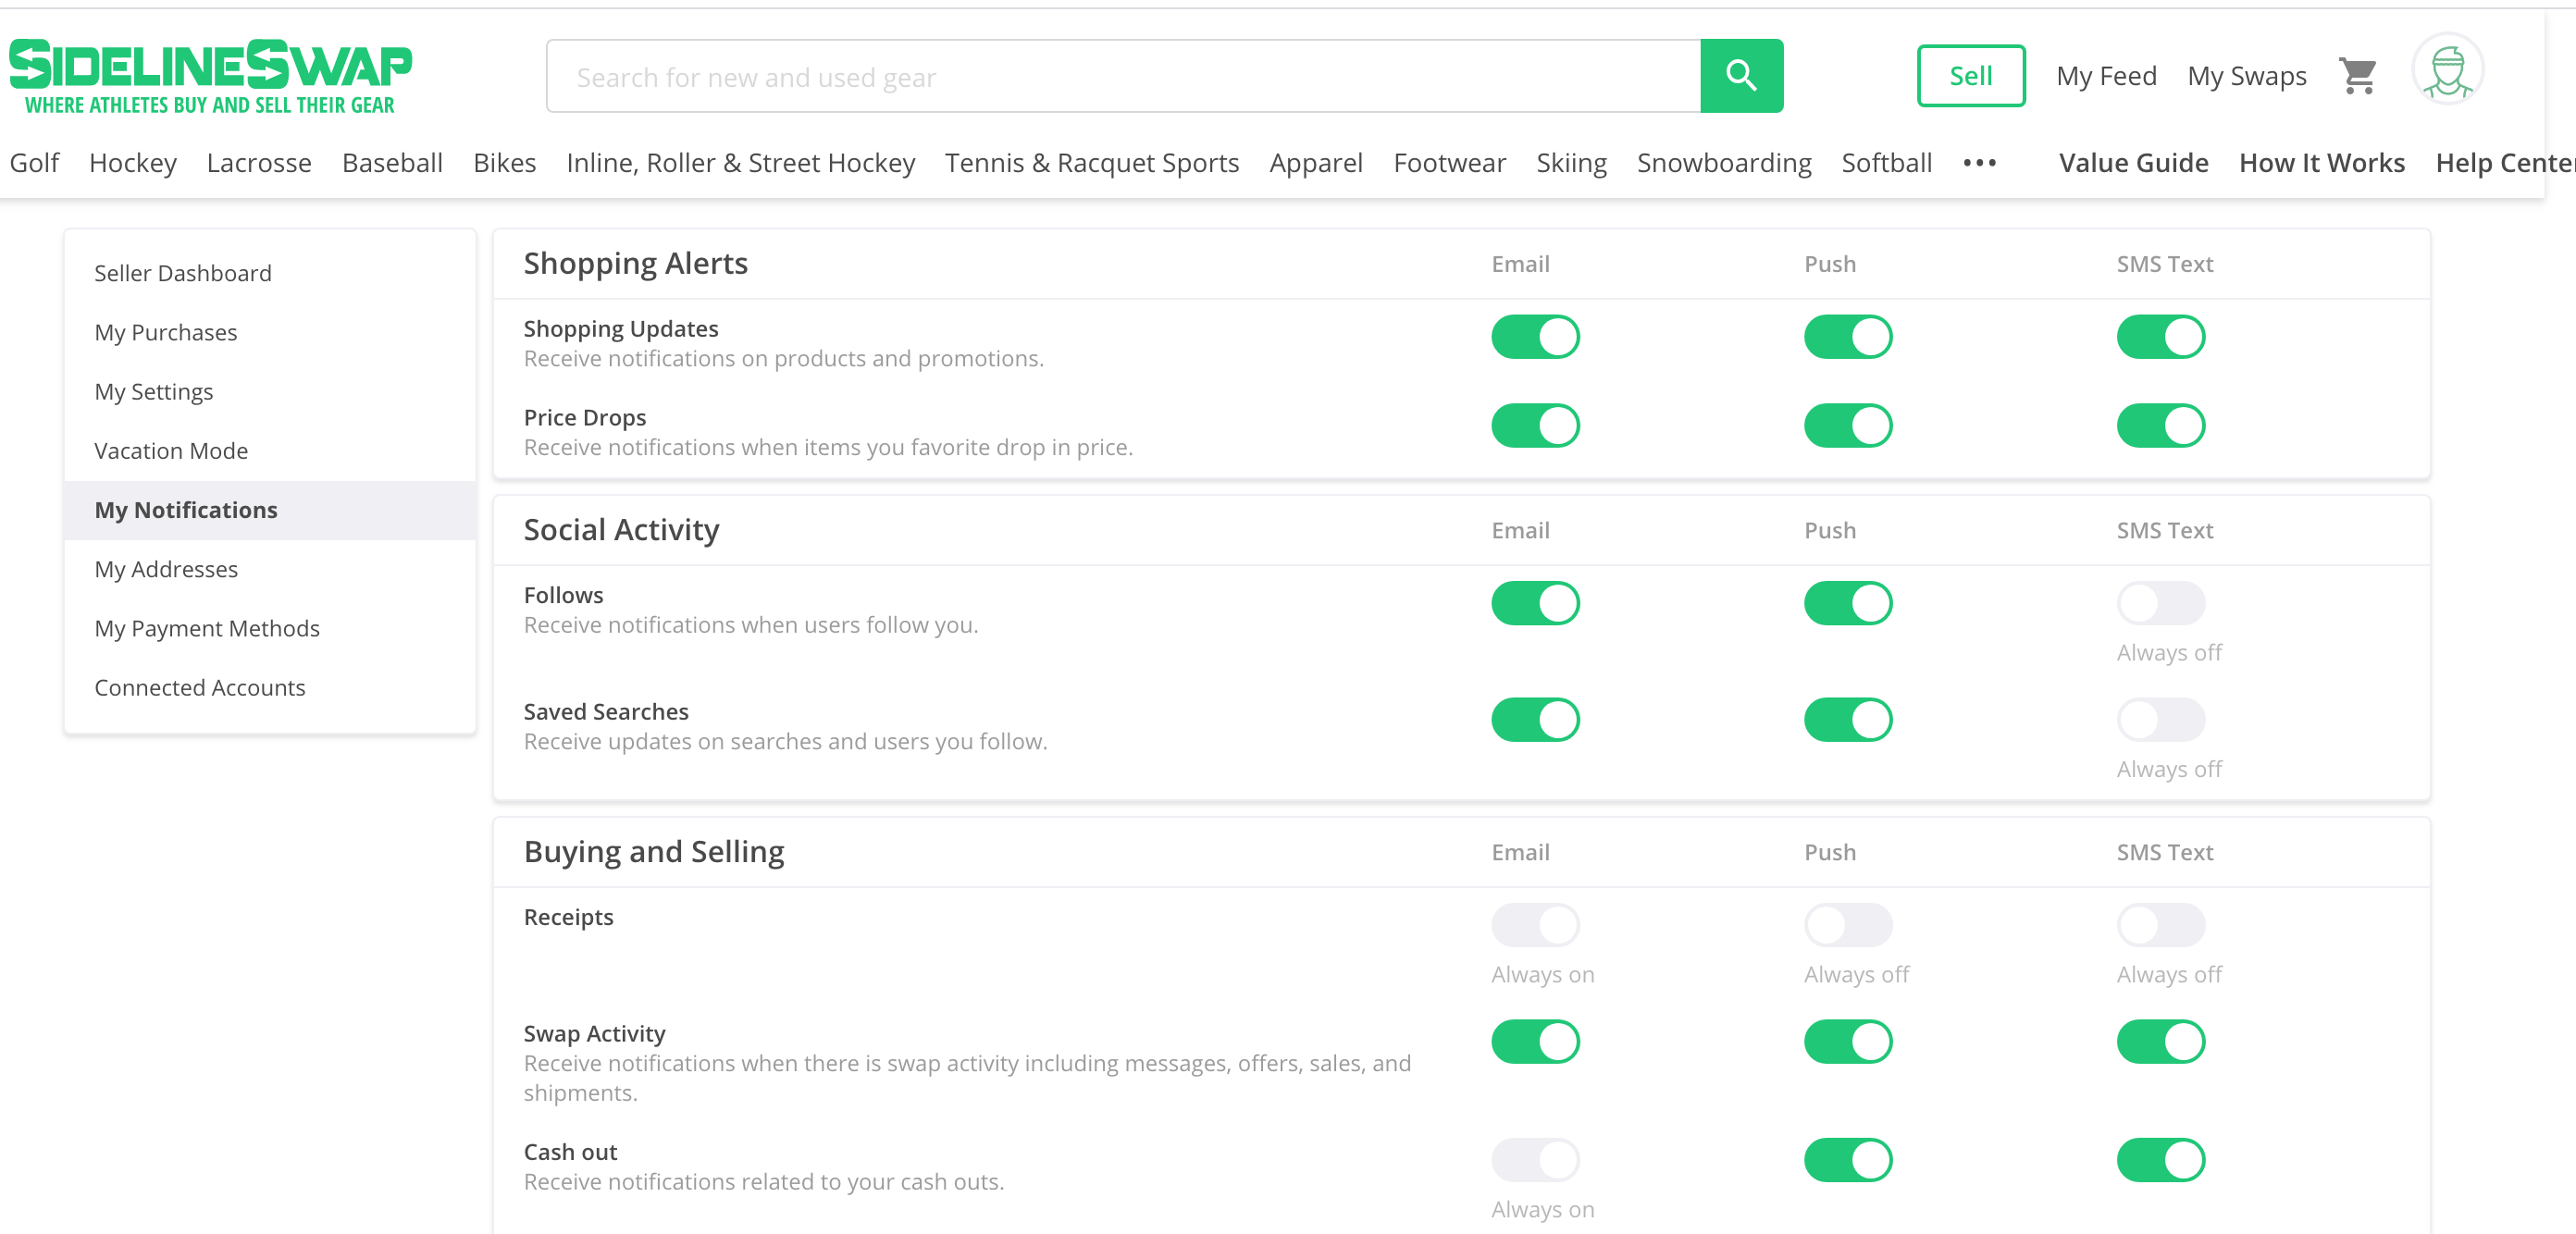
Task: Go to My Addresses
Action: click(270, 569)
